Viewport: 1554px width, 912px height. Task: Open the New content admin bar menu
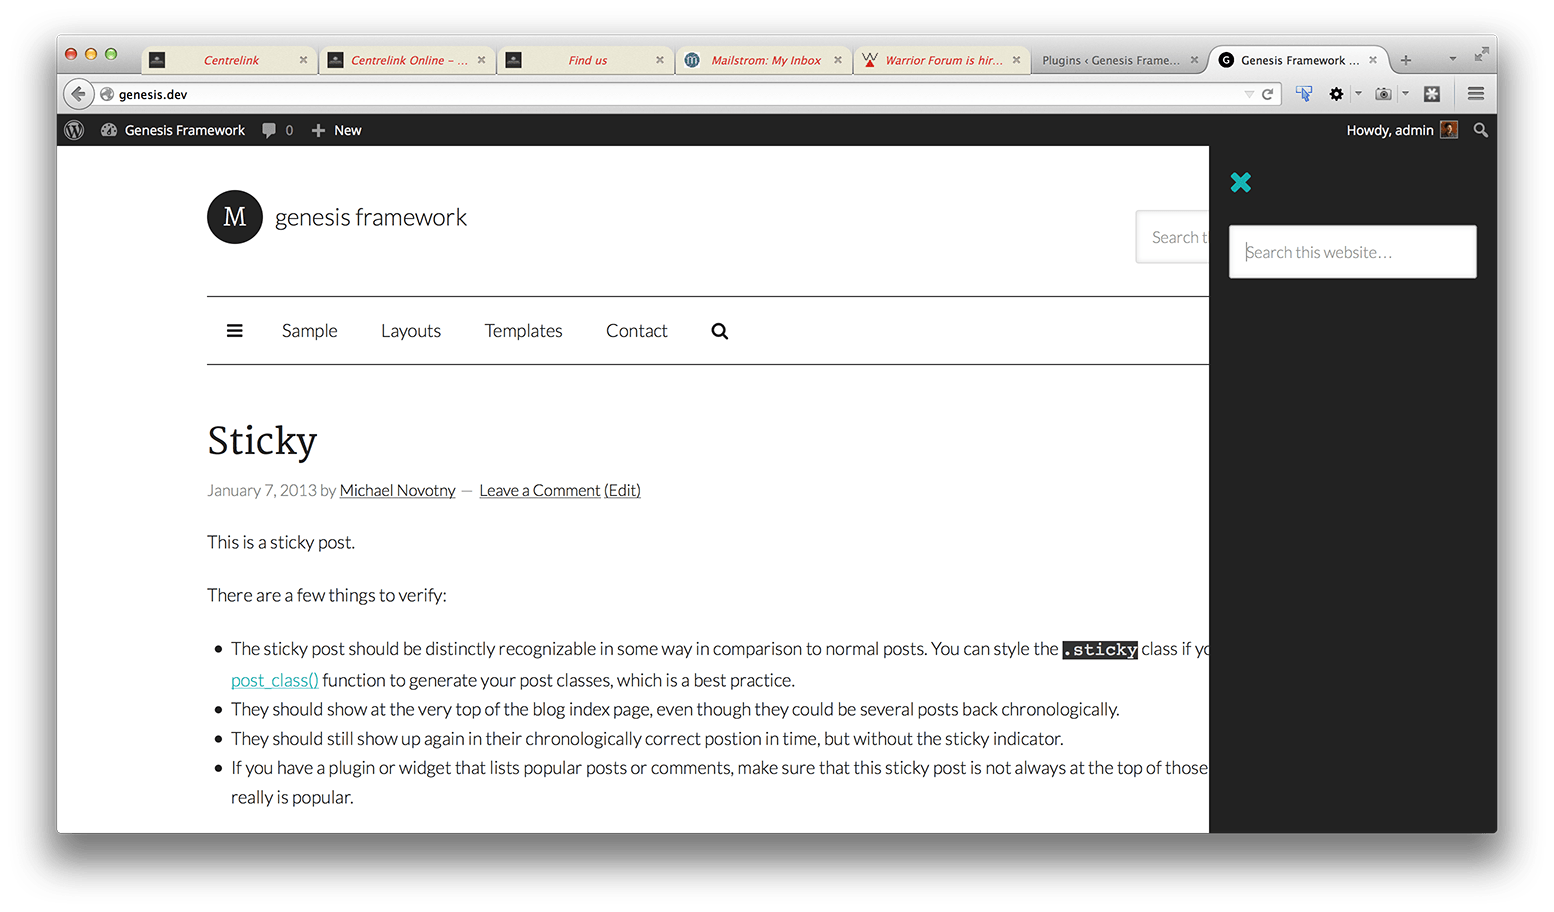tap(336, 130)
